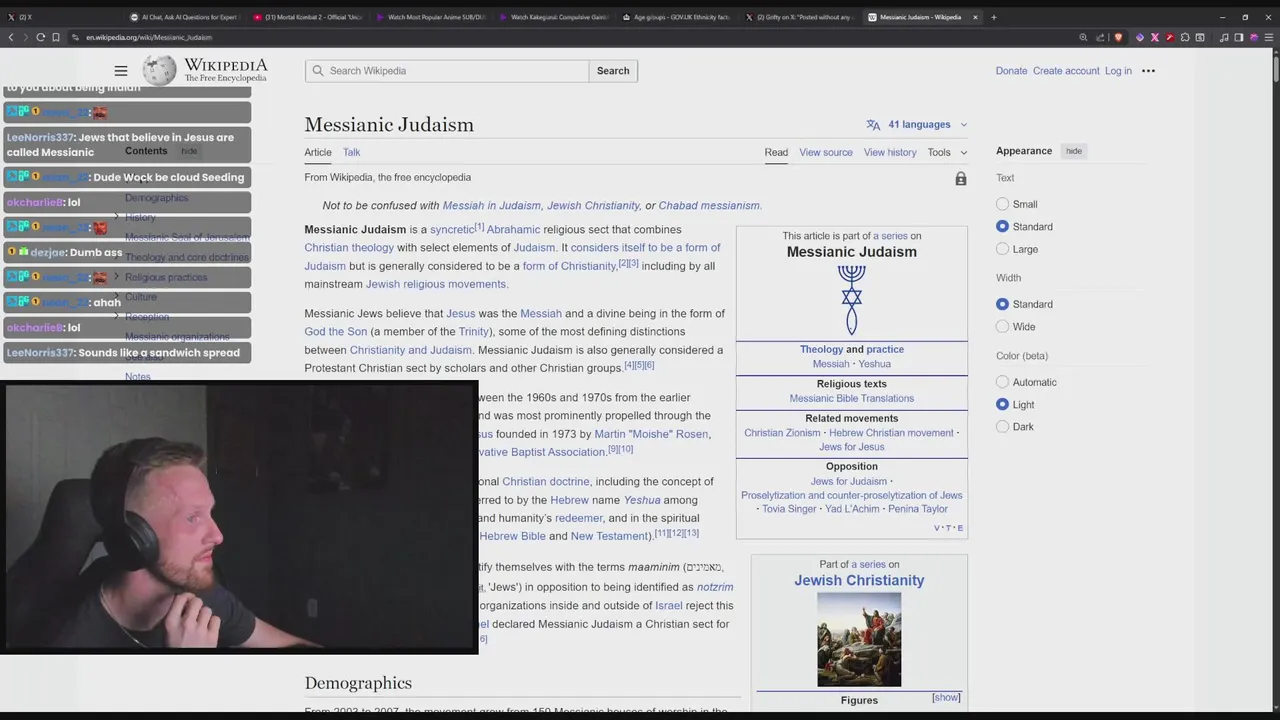
Task: Click the Search button
Action: coord(613,71)
